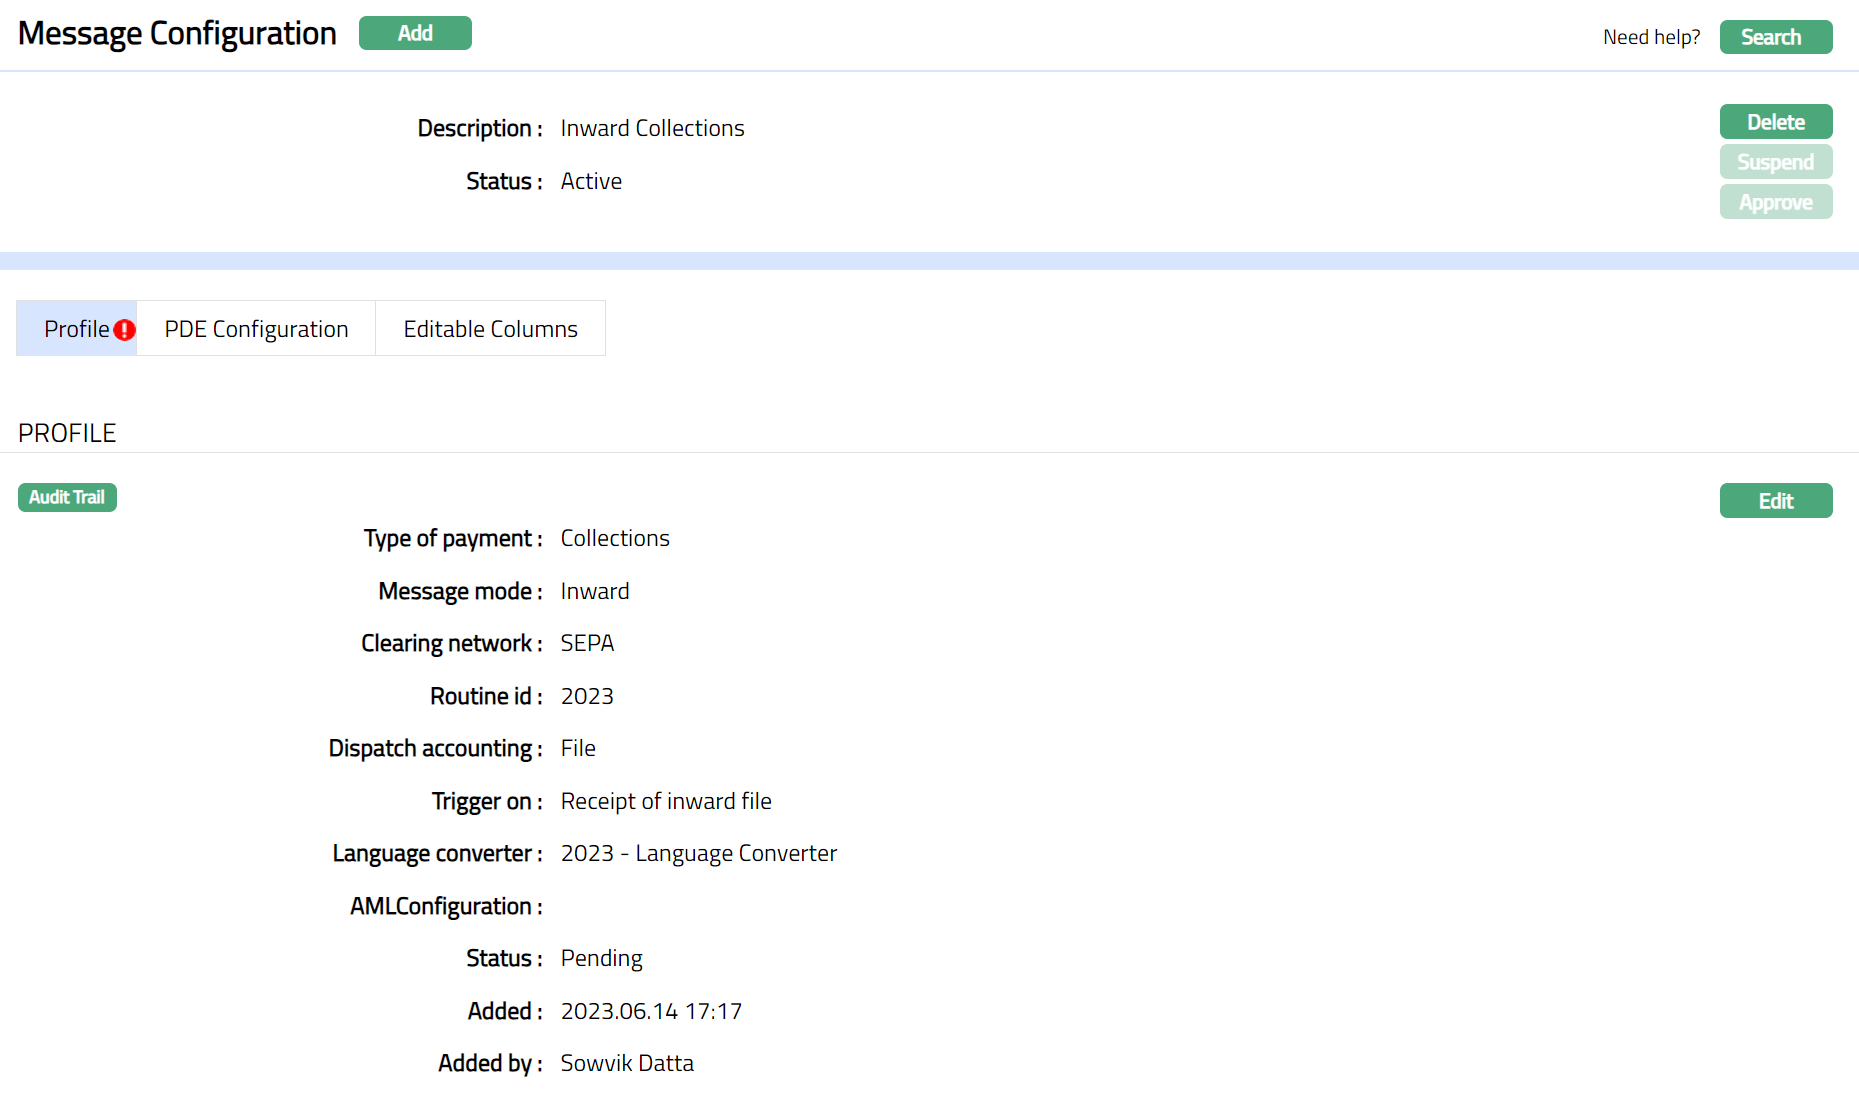
Task: Click the Need help? text
Action: [1651, 37]
